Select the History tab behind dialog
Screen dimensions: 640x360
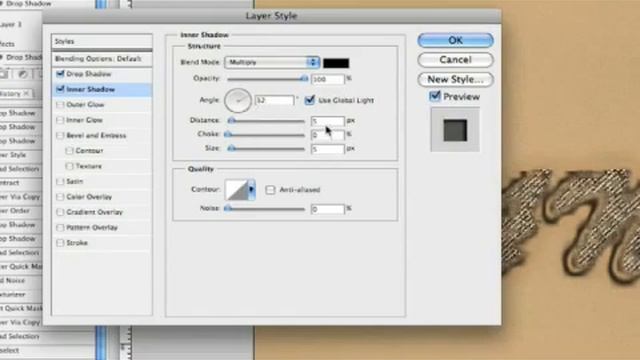[16, 93]
